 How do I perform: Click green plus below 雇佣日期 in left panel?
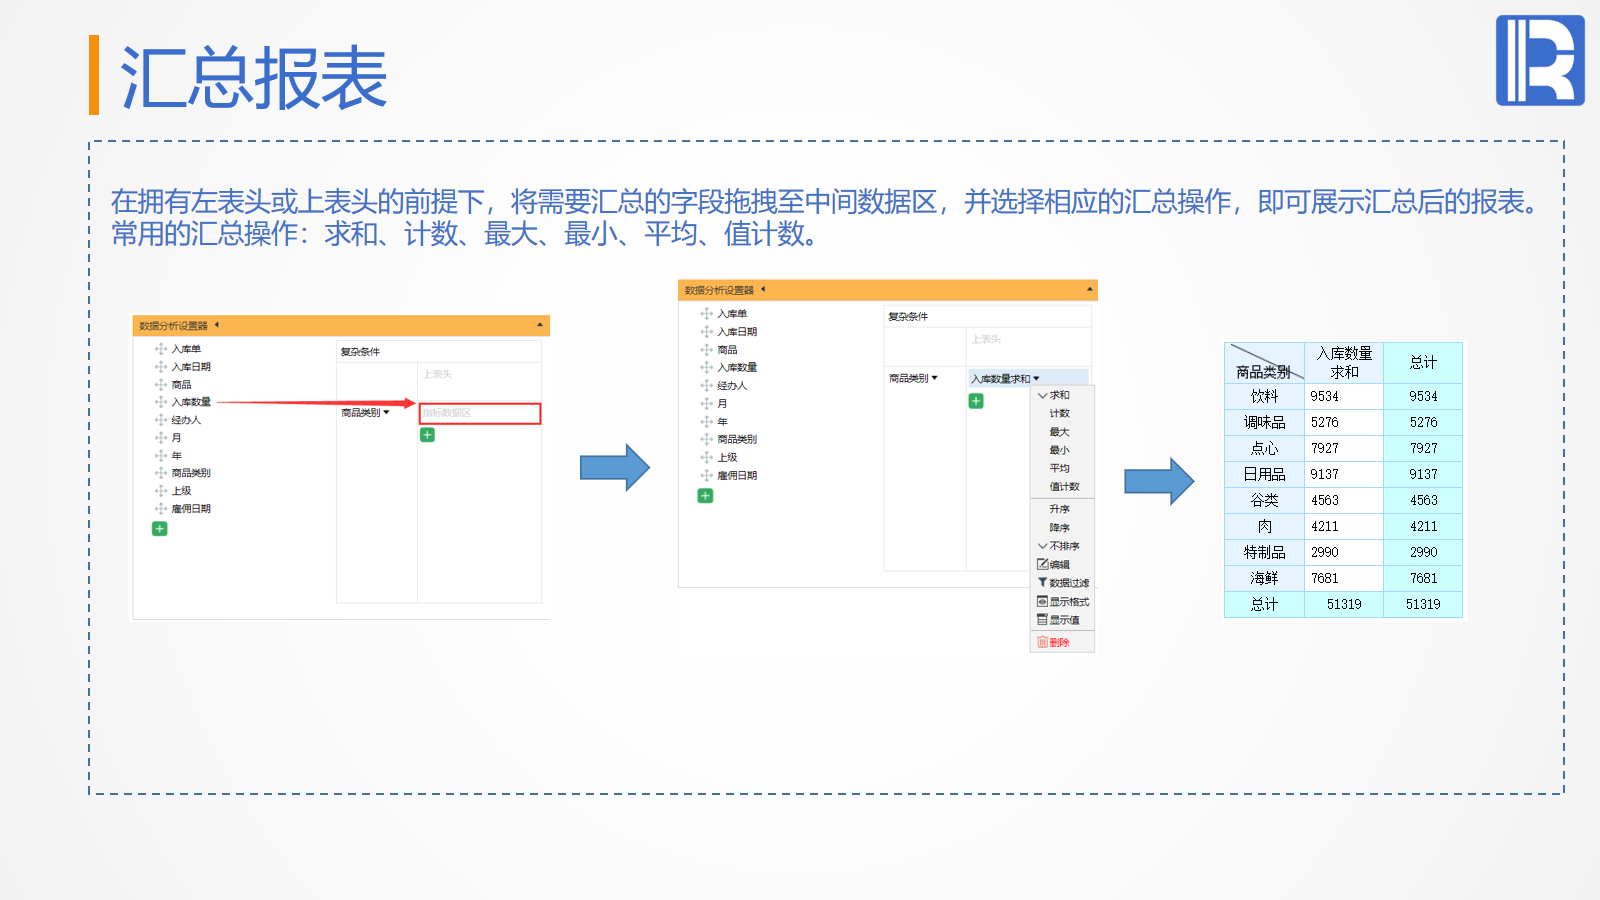[159, 529]
